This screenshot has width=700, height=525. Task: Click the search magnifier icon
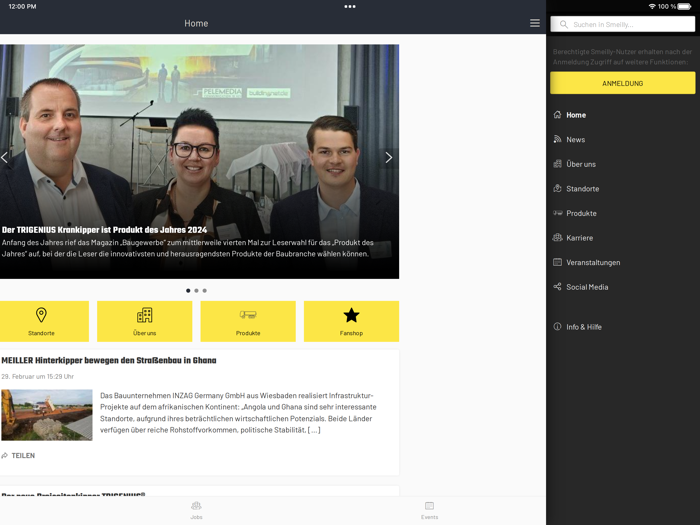pyautogui.click(x=564, y=25)
